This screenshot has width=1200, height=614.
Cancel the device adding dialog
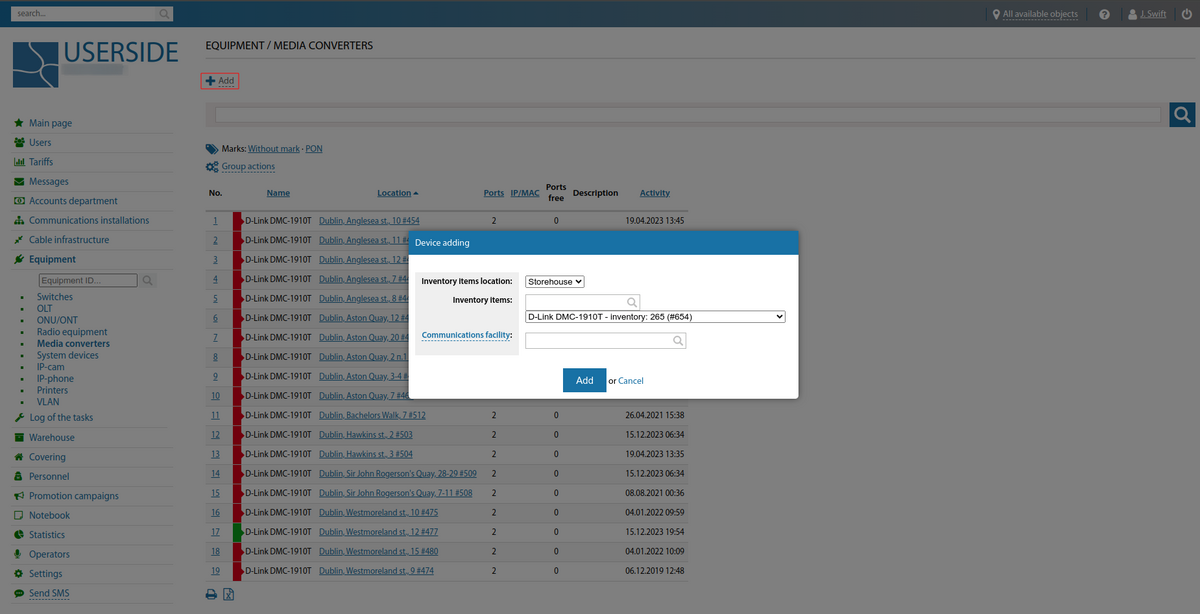629,380
